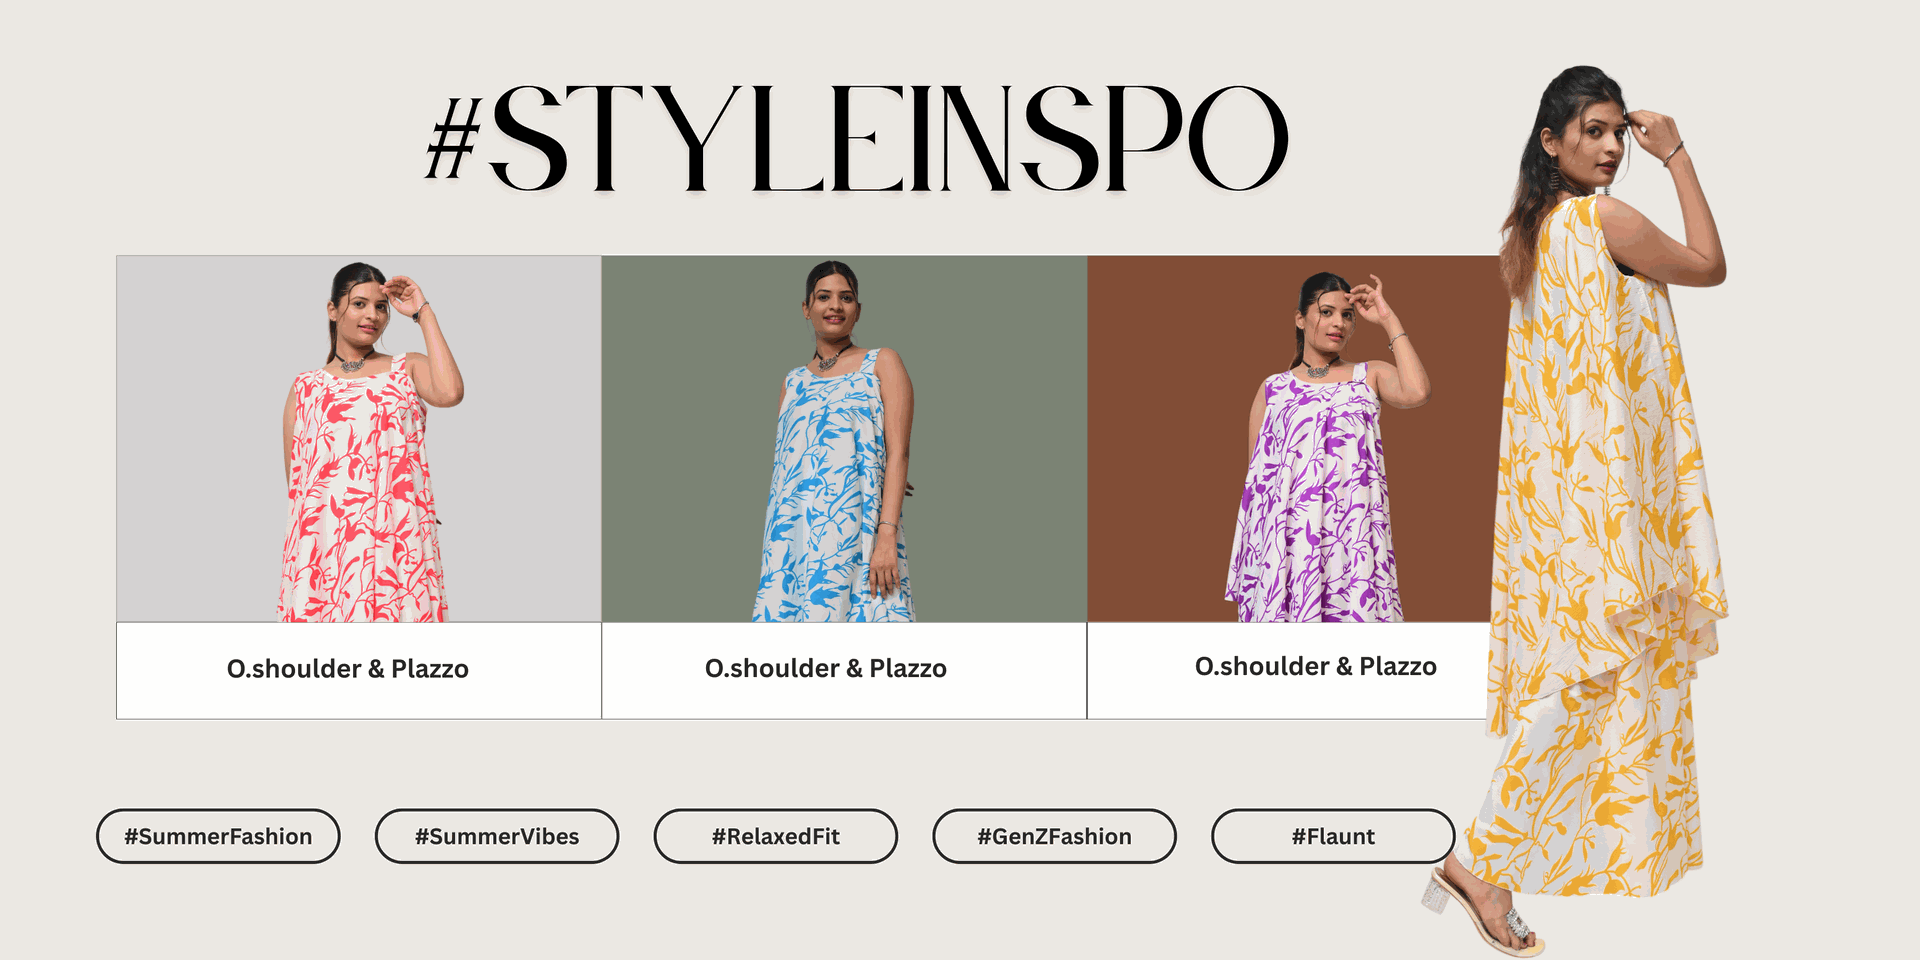
Task: Select the #SummerVibes hashtag pill
Action: [497, 836]
